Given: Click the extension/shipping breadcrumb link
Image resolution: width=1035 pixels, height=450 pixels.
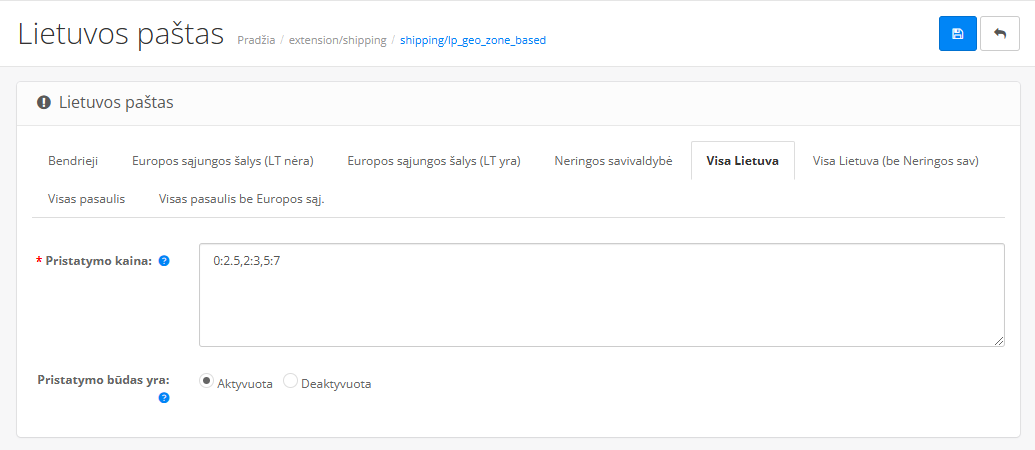Looking at the screenshot, I should (x=337, y=41).
